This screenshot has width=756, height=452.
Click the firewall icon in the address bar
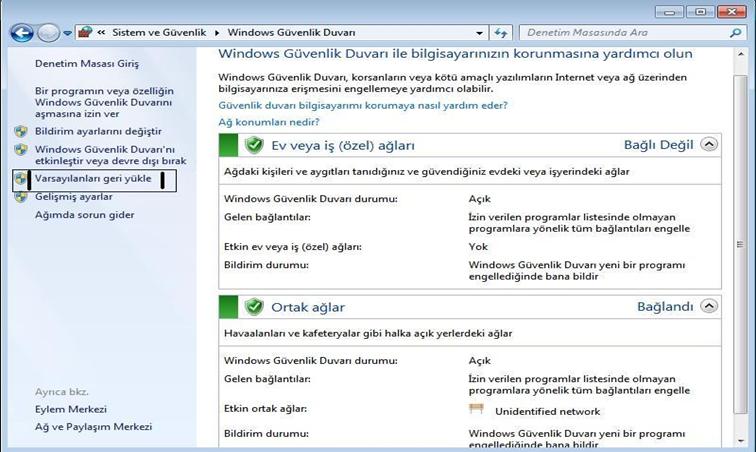point(85,32)
